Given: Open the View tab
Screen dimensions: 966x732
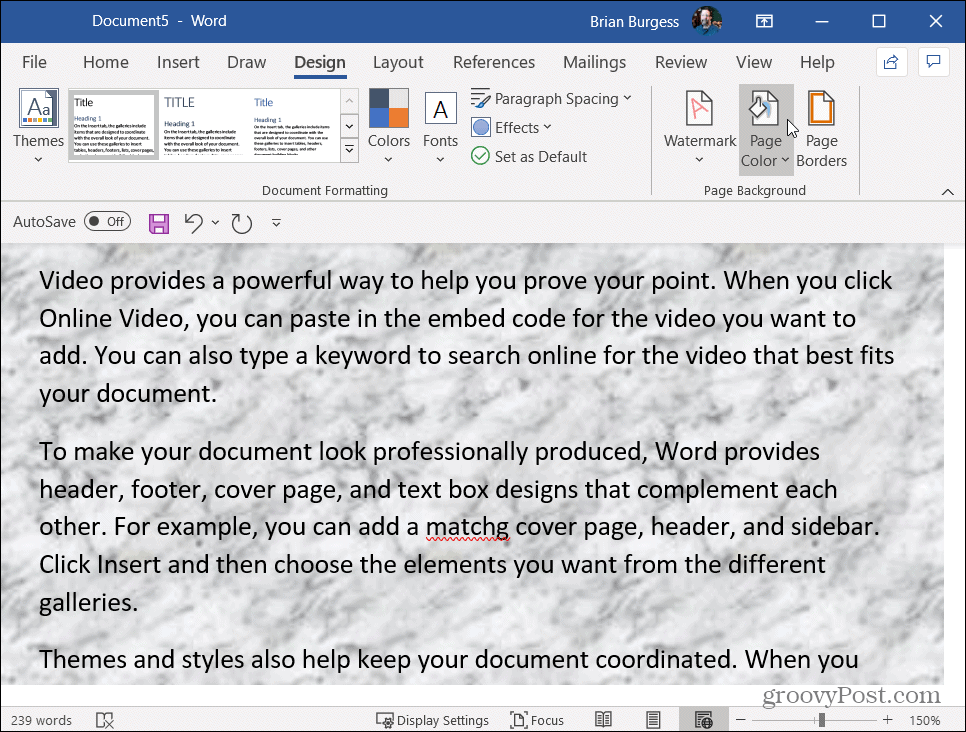Looking at the screenshot, I should 753,62.
